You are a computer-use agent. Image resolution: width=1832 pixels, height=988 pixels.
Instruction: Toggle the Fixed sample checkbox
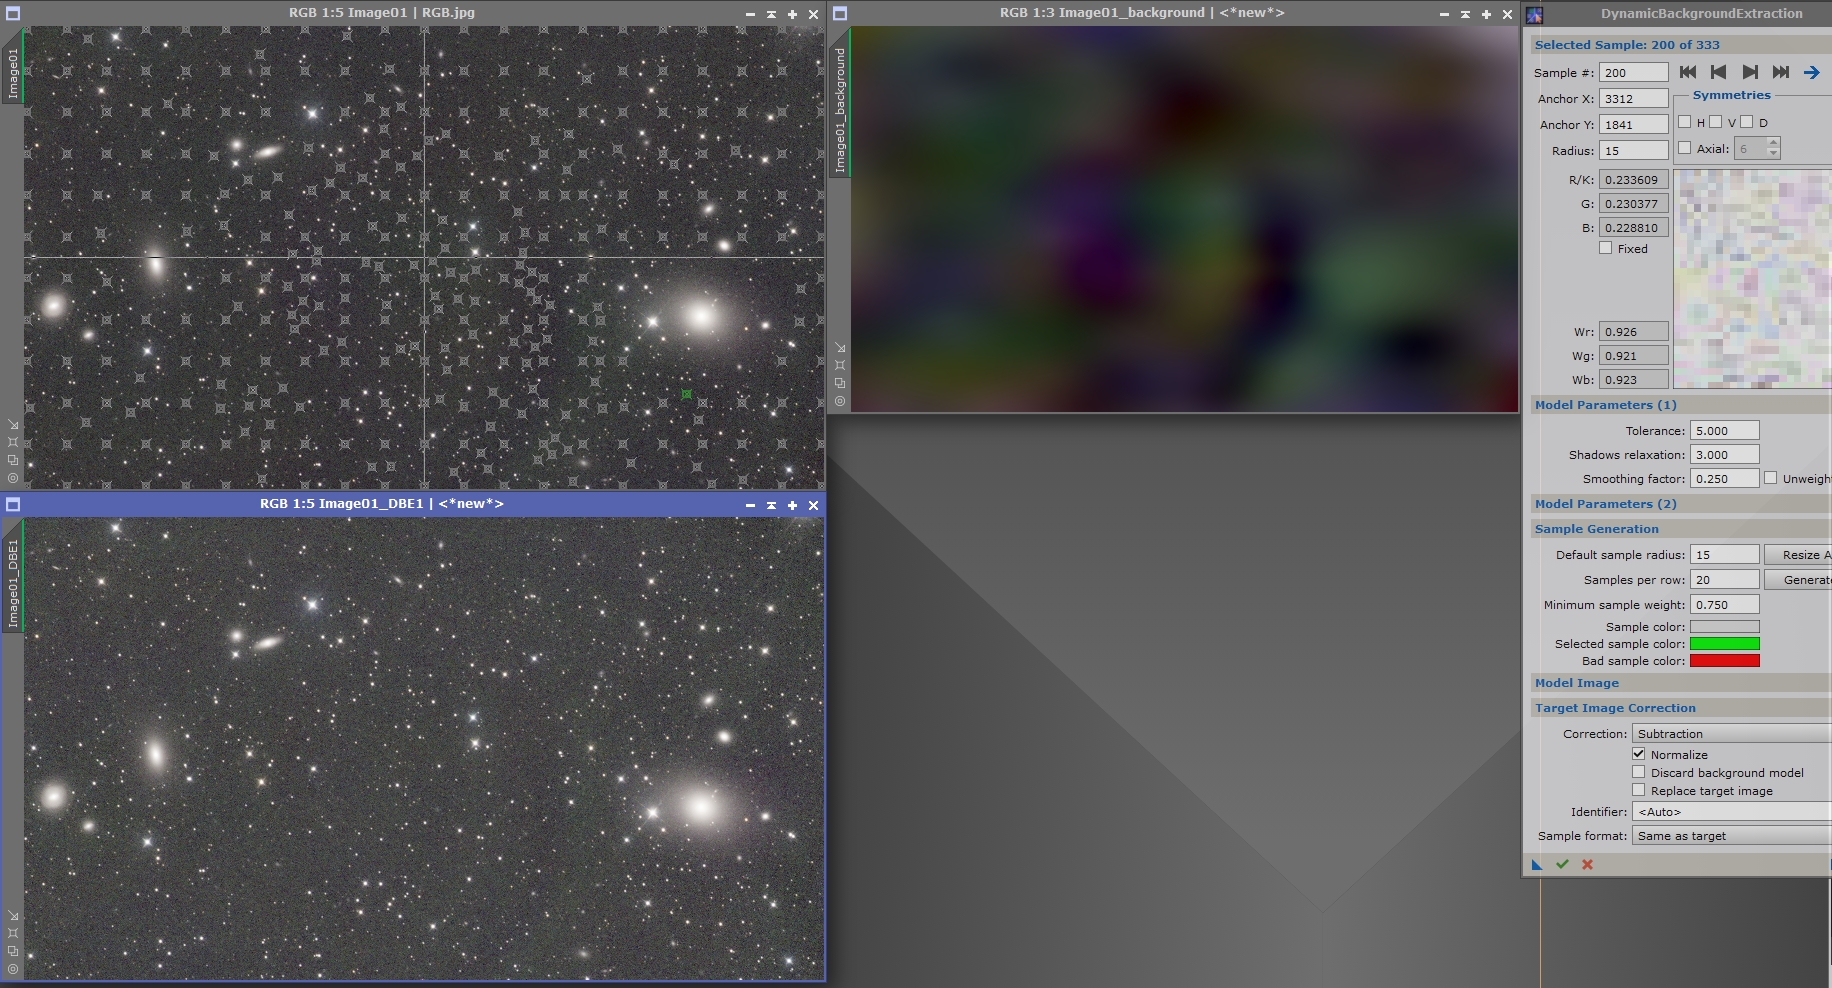1606,248
